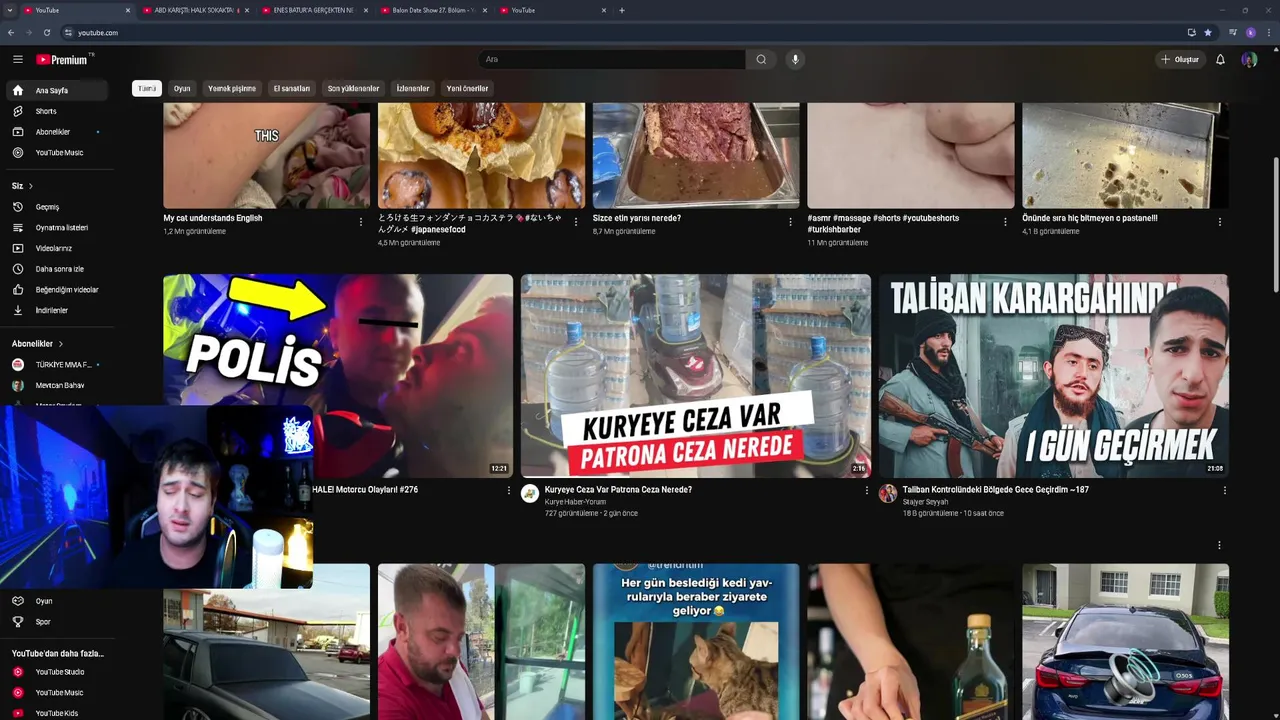Focus the Ara search field
The height and width of the screenshot is (720, 1280).
(x=612, y=59)
